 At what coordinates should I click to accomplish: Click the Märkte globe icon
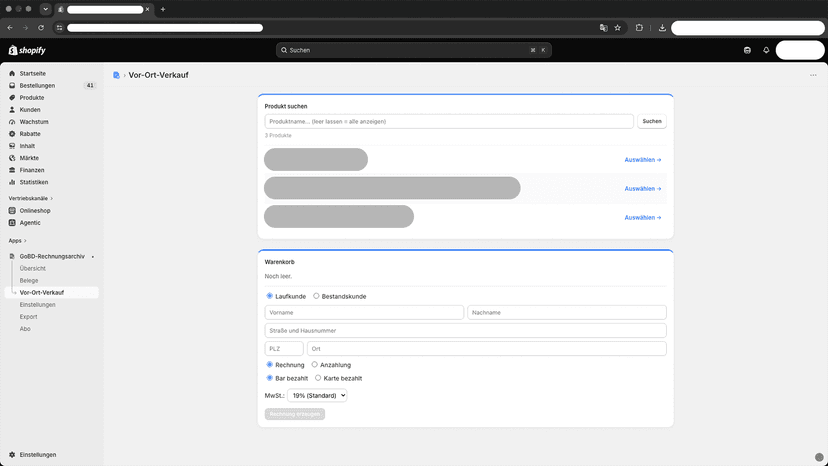click(x=12, y=158)
